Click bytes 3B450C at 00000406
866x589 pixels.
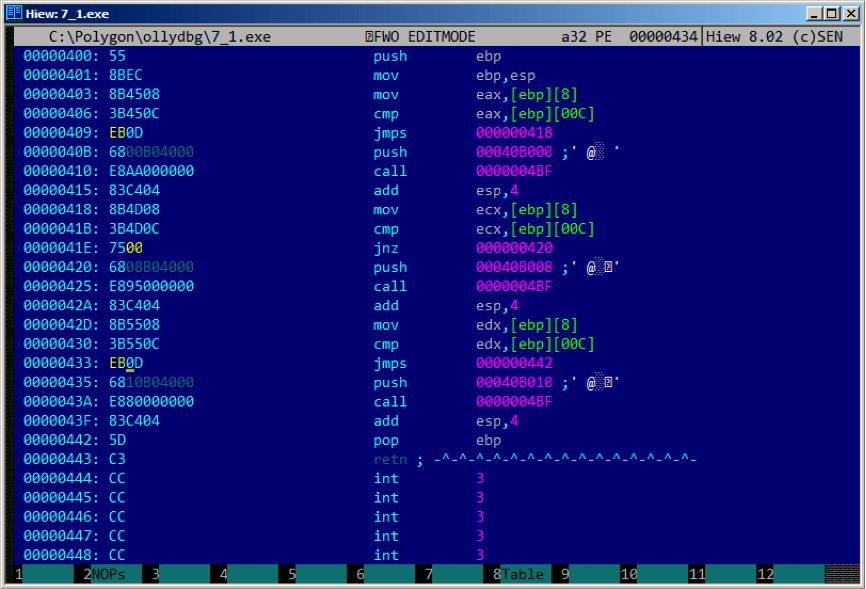tap(134, 113)
